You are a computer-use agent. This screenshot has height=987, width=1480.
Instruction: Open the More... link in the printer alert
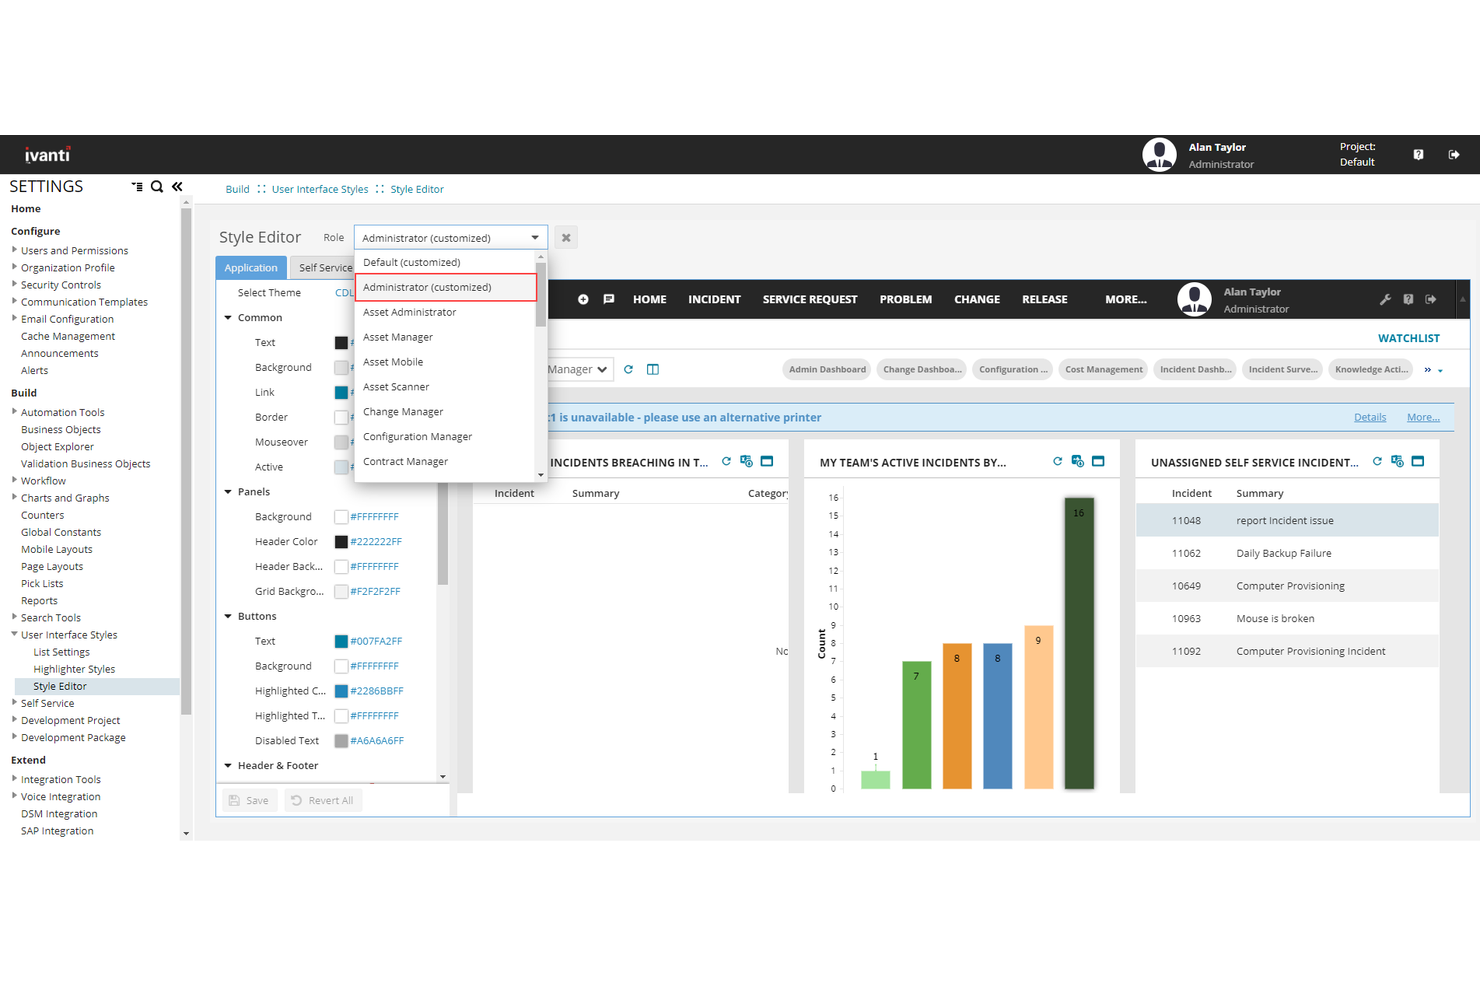point(1423,417)
